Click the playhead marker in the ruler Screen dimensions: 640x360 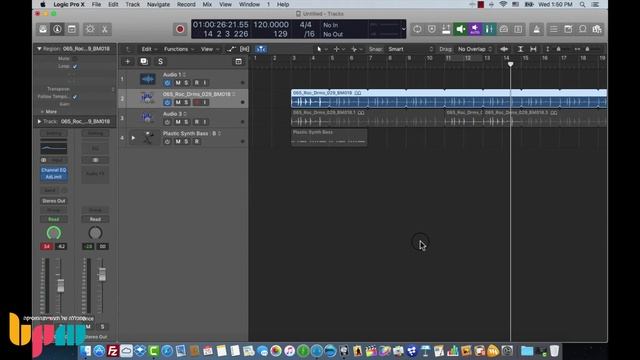[x=510, y=64]
